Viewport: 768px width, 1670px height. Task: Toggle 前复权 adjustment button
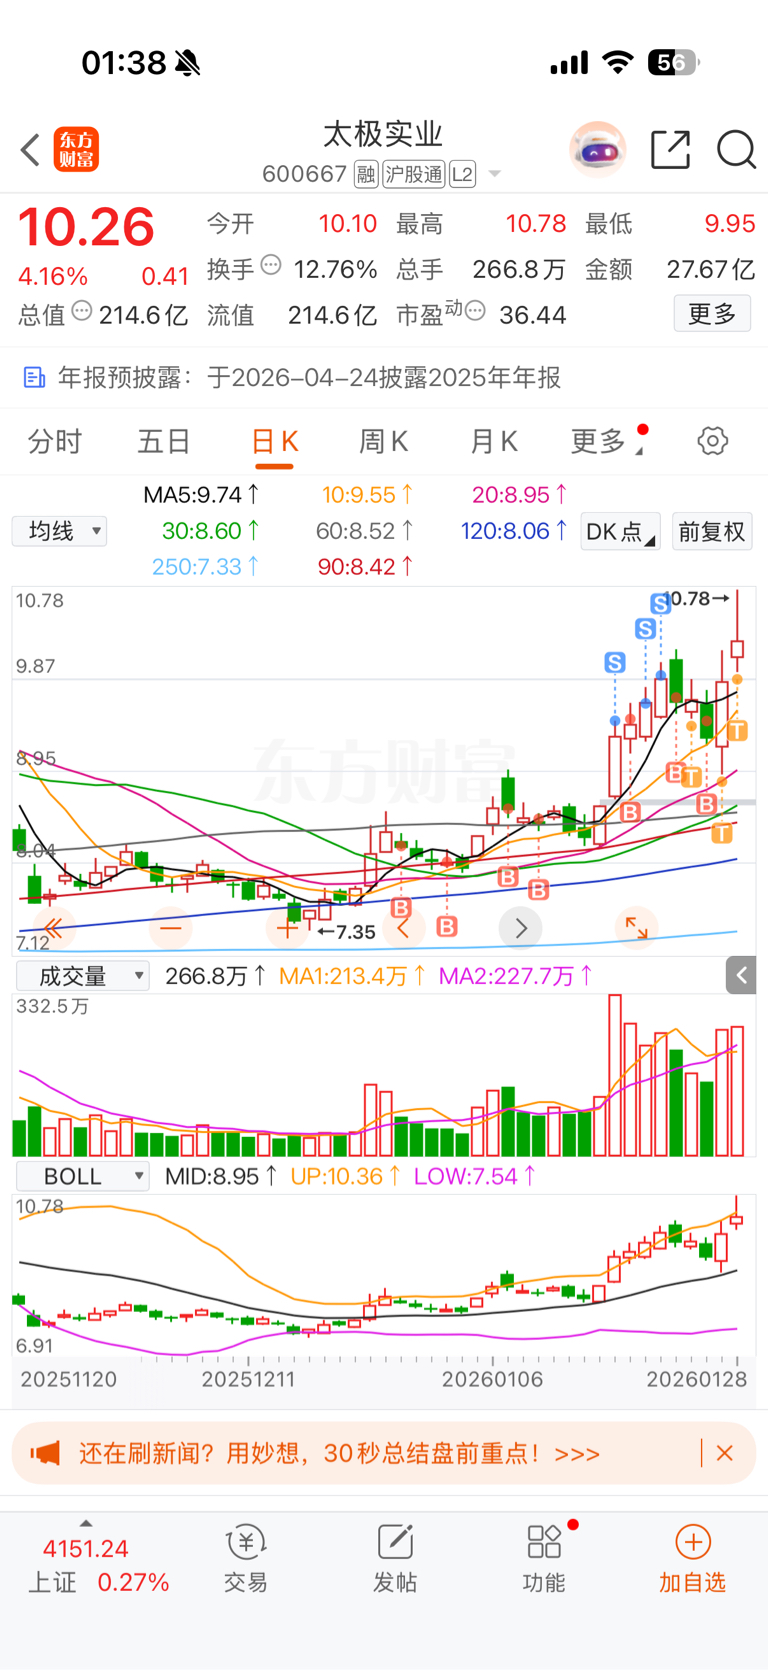(x=712, y=531)
